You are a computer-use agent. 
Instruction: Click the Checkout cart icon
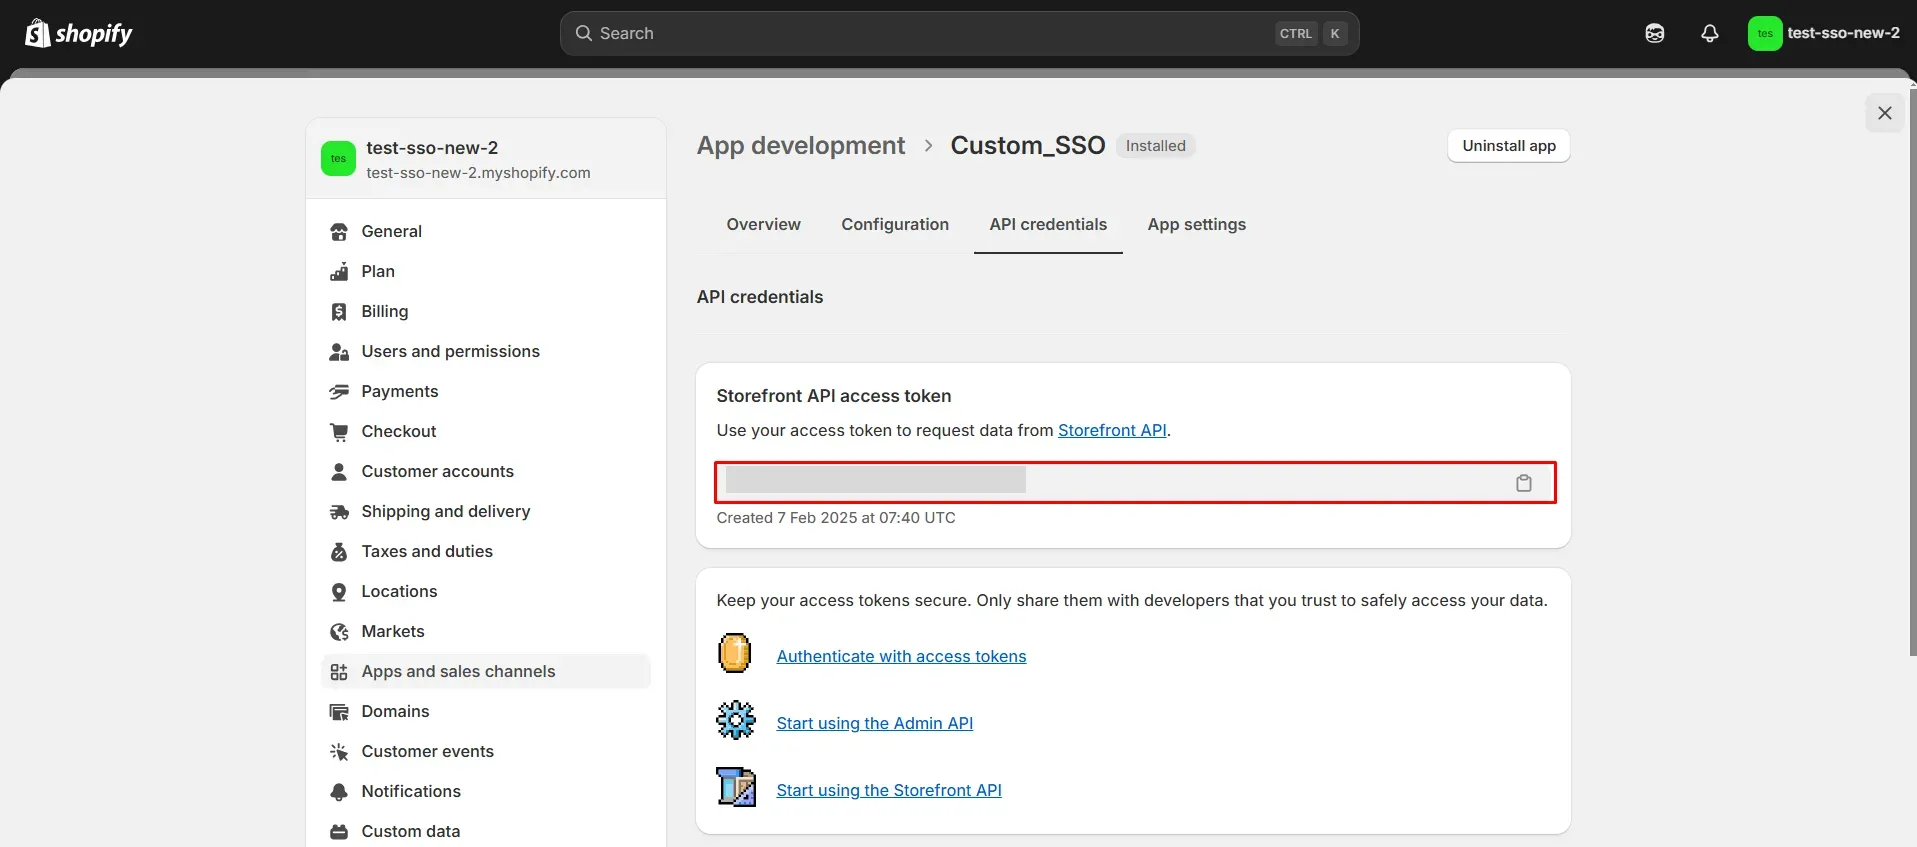(x=339, y=432)
